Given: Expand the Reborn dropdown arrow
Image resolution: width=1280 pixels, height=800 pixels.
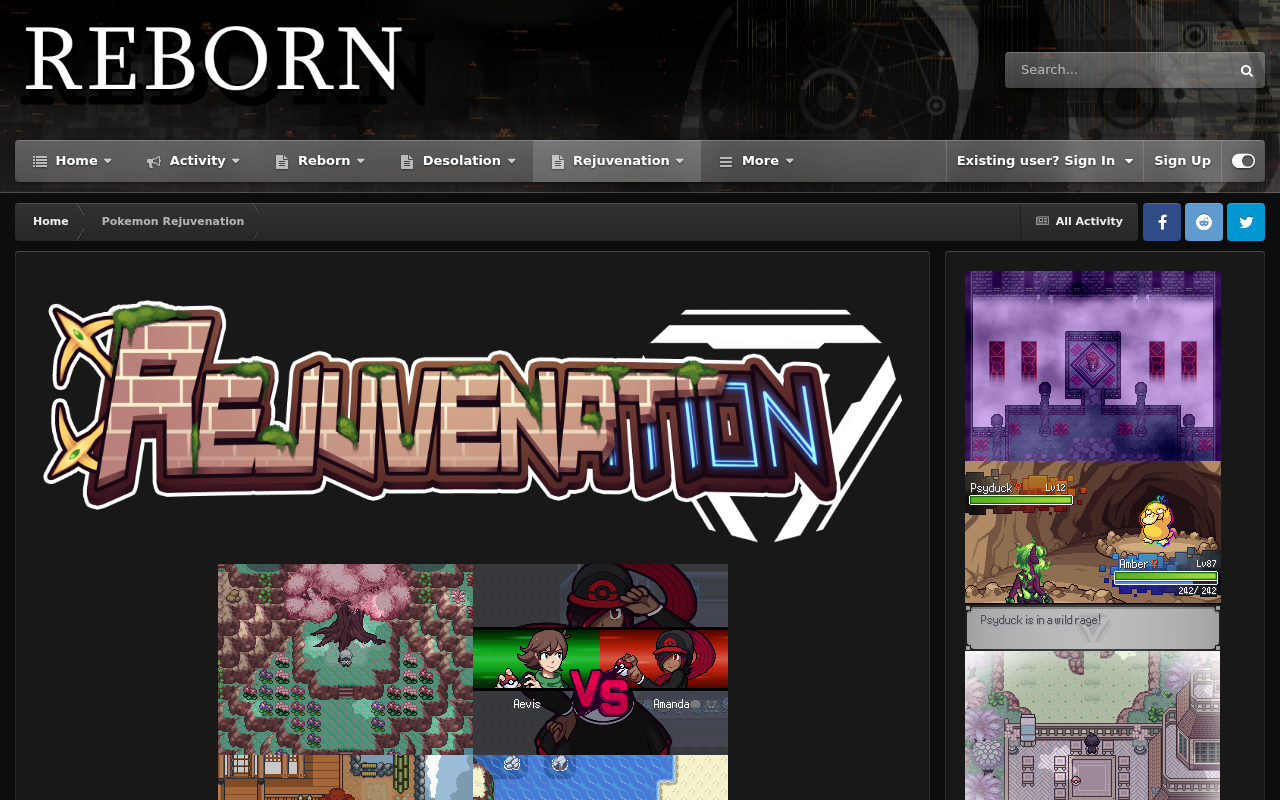Looking at the screenshot, I should tap(360, 161).
